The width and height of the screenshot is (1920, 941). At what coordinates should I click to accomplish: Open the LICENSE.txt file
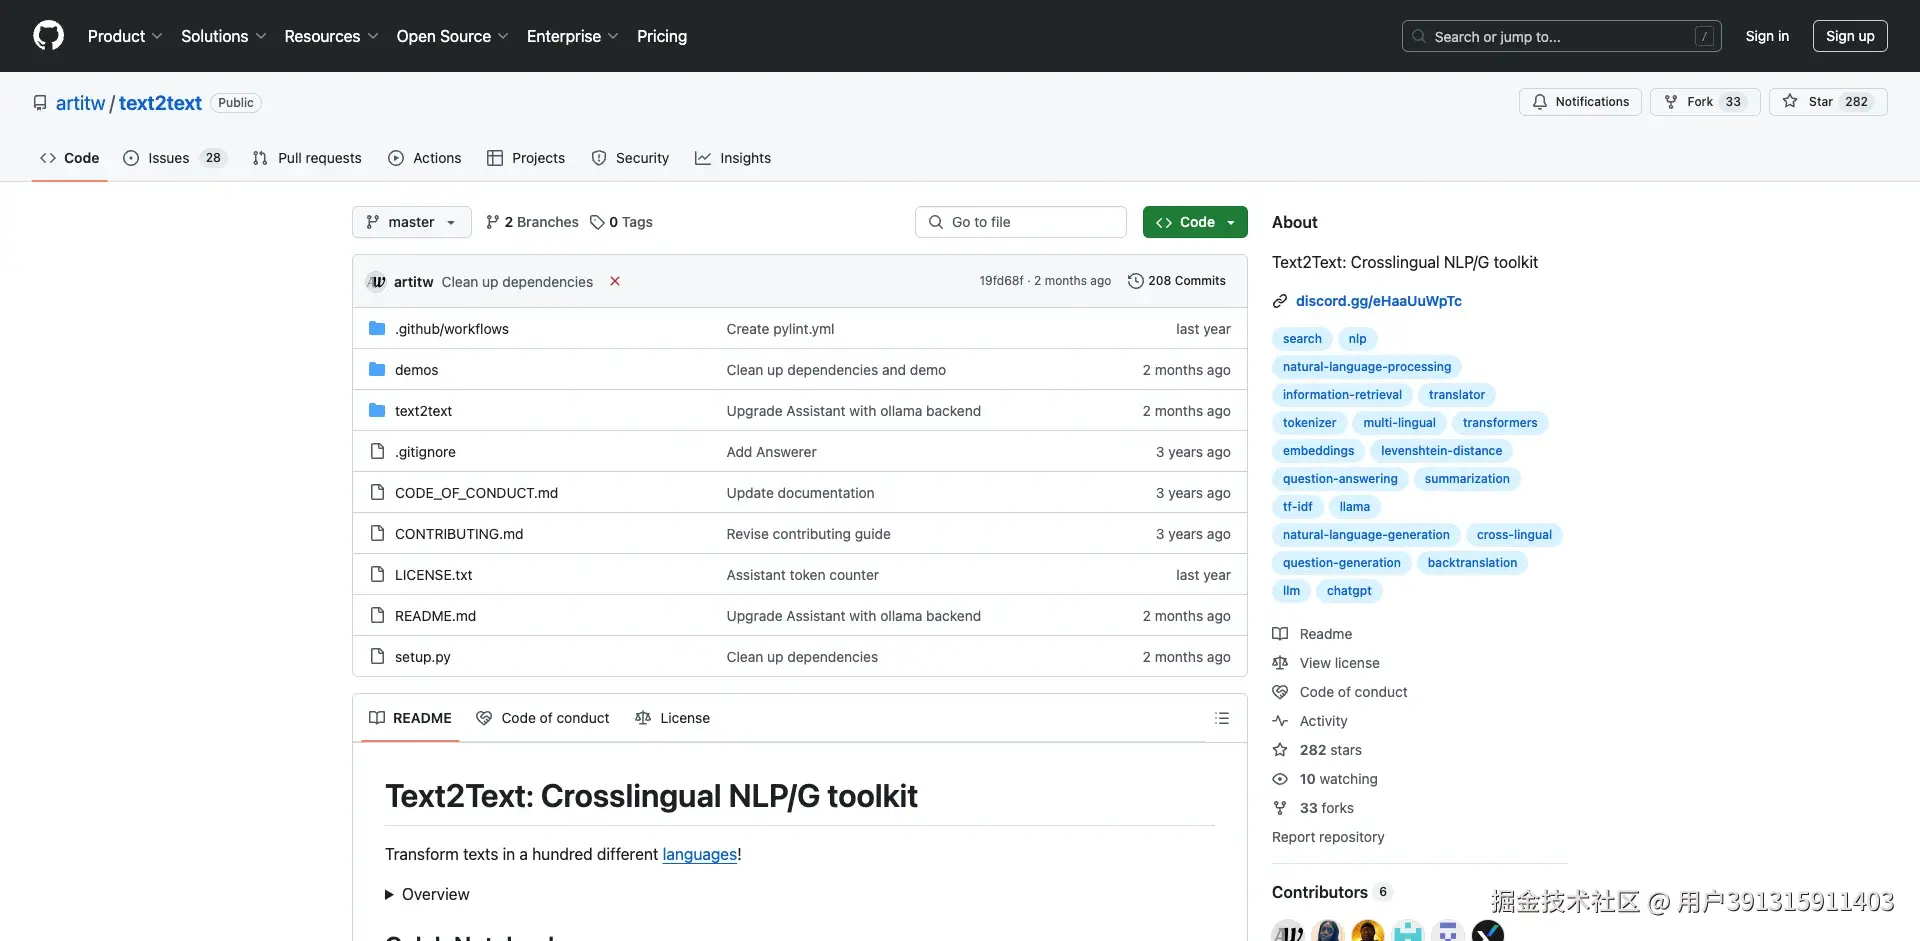pos(433,575)
